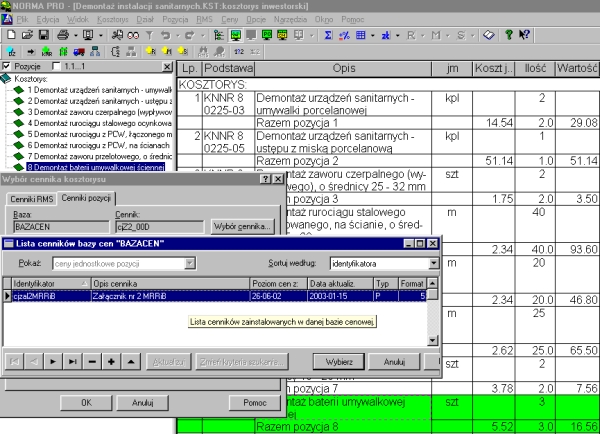Click the question mark help icon
The height and width of the screenshot is (434, 600).
pyautogui.click(x=510, y=34)
